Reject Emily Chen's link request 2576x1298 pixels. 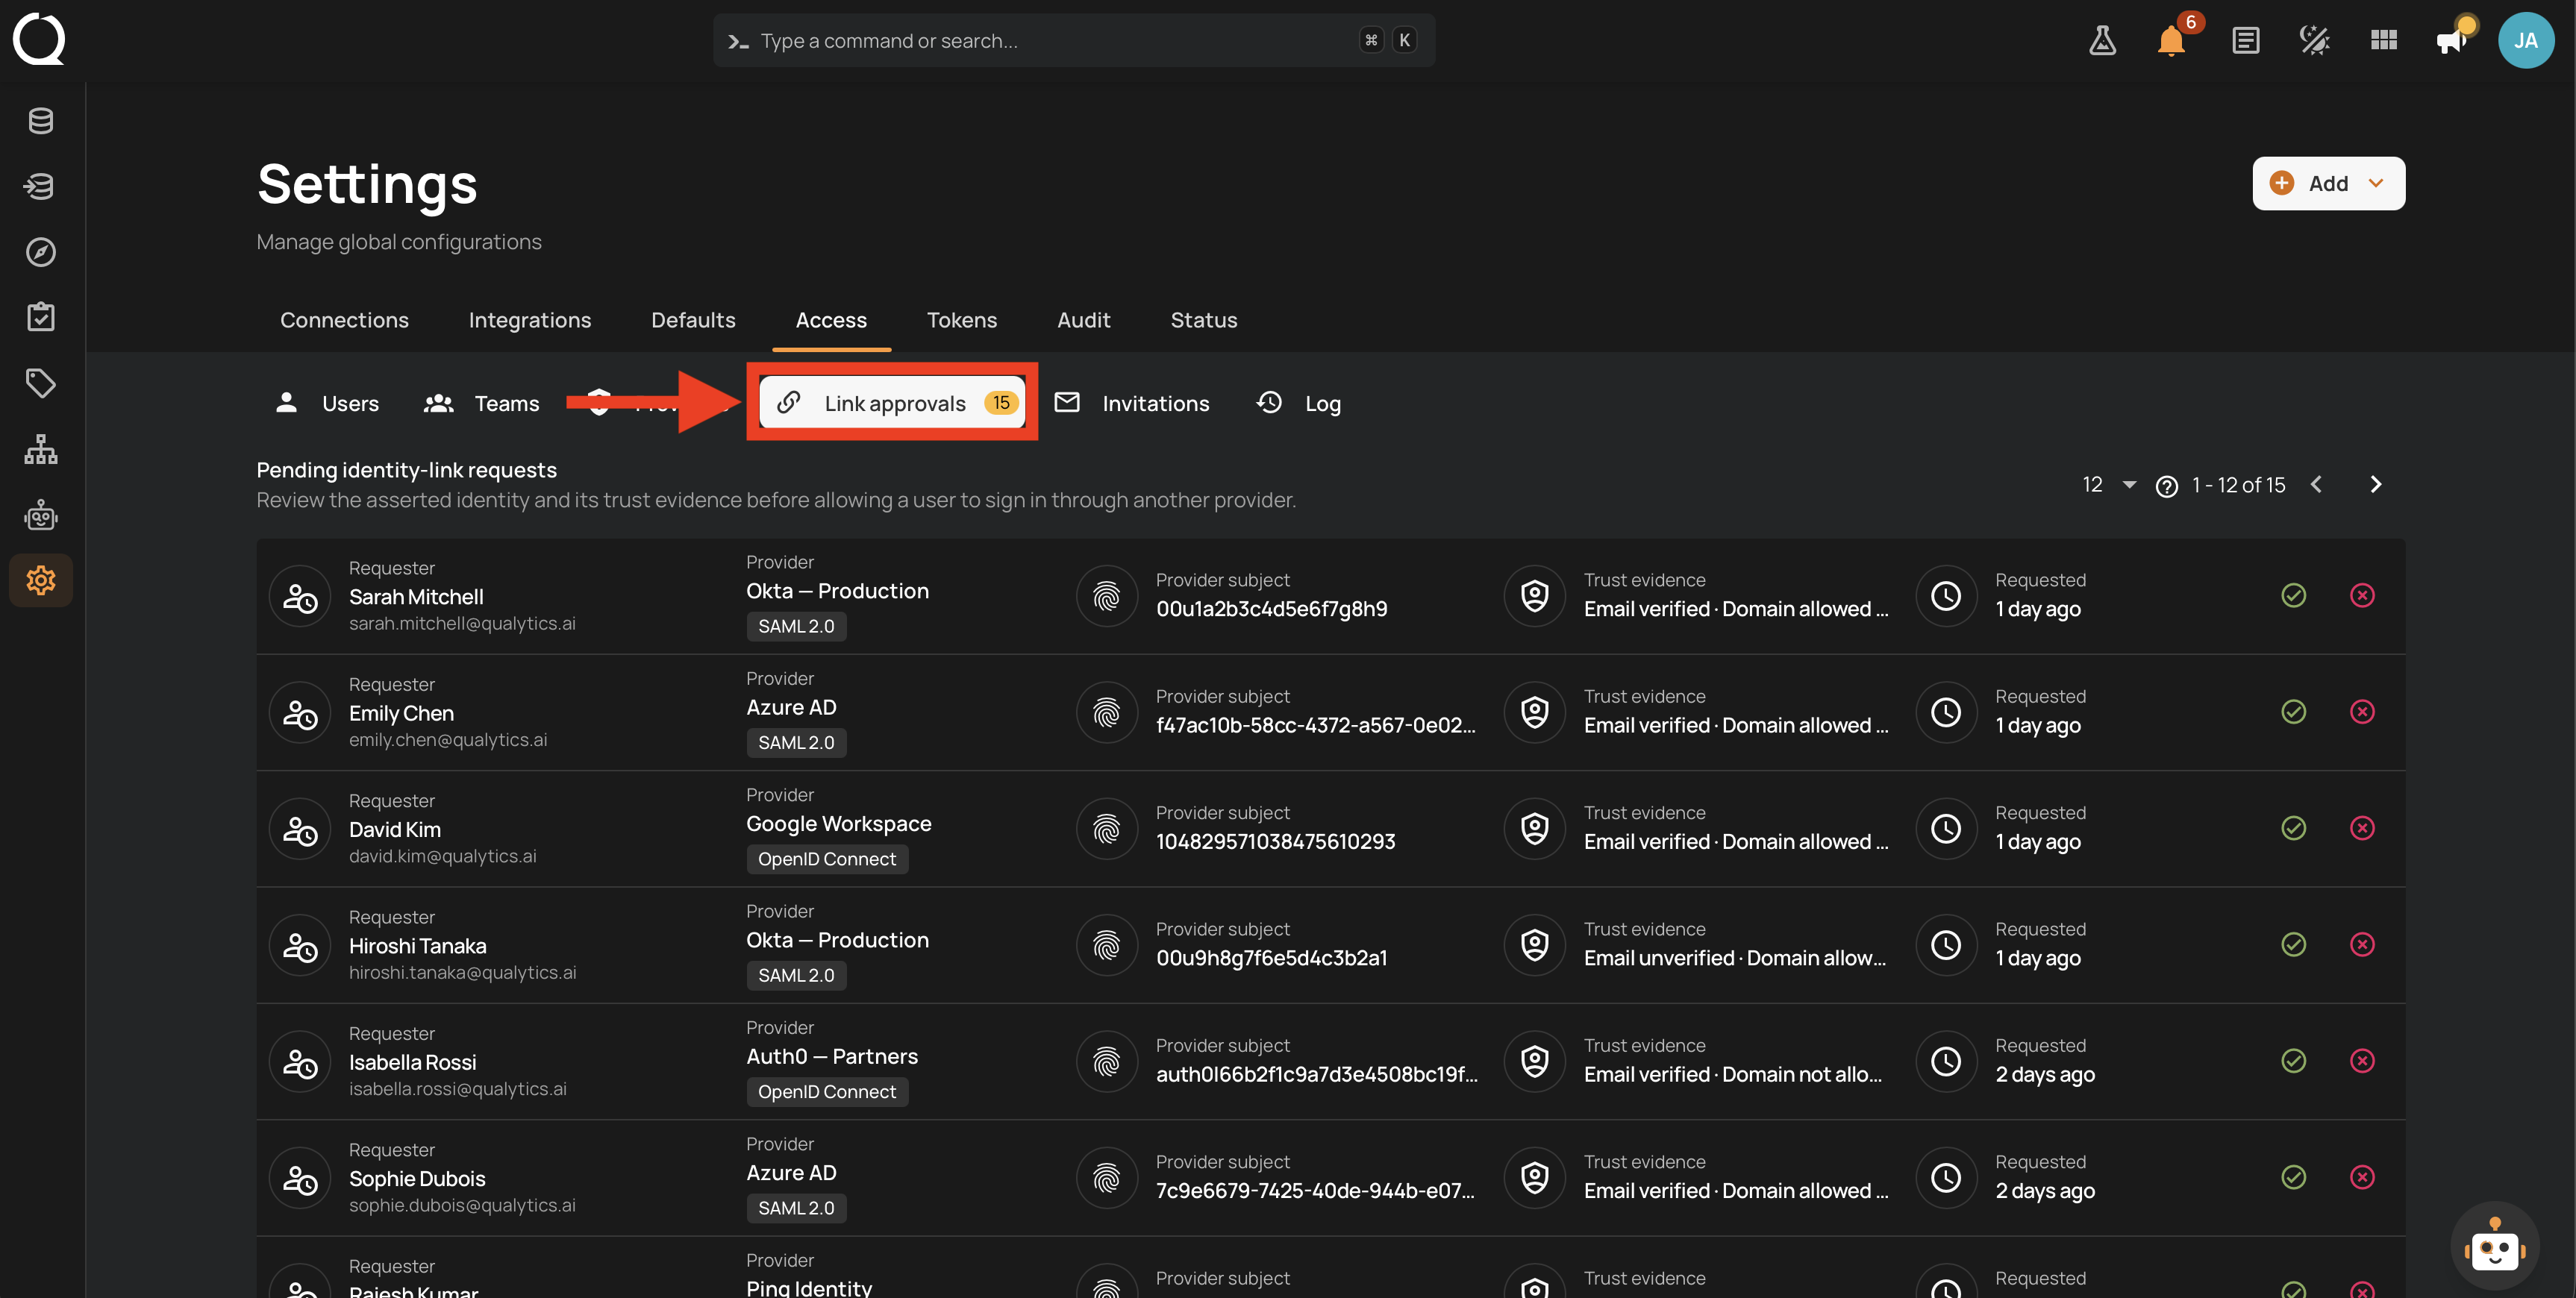[2362, 711]
